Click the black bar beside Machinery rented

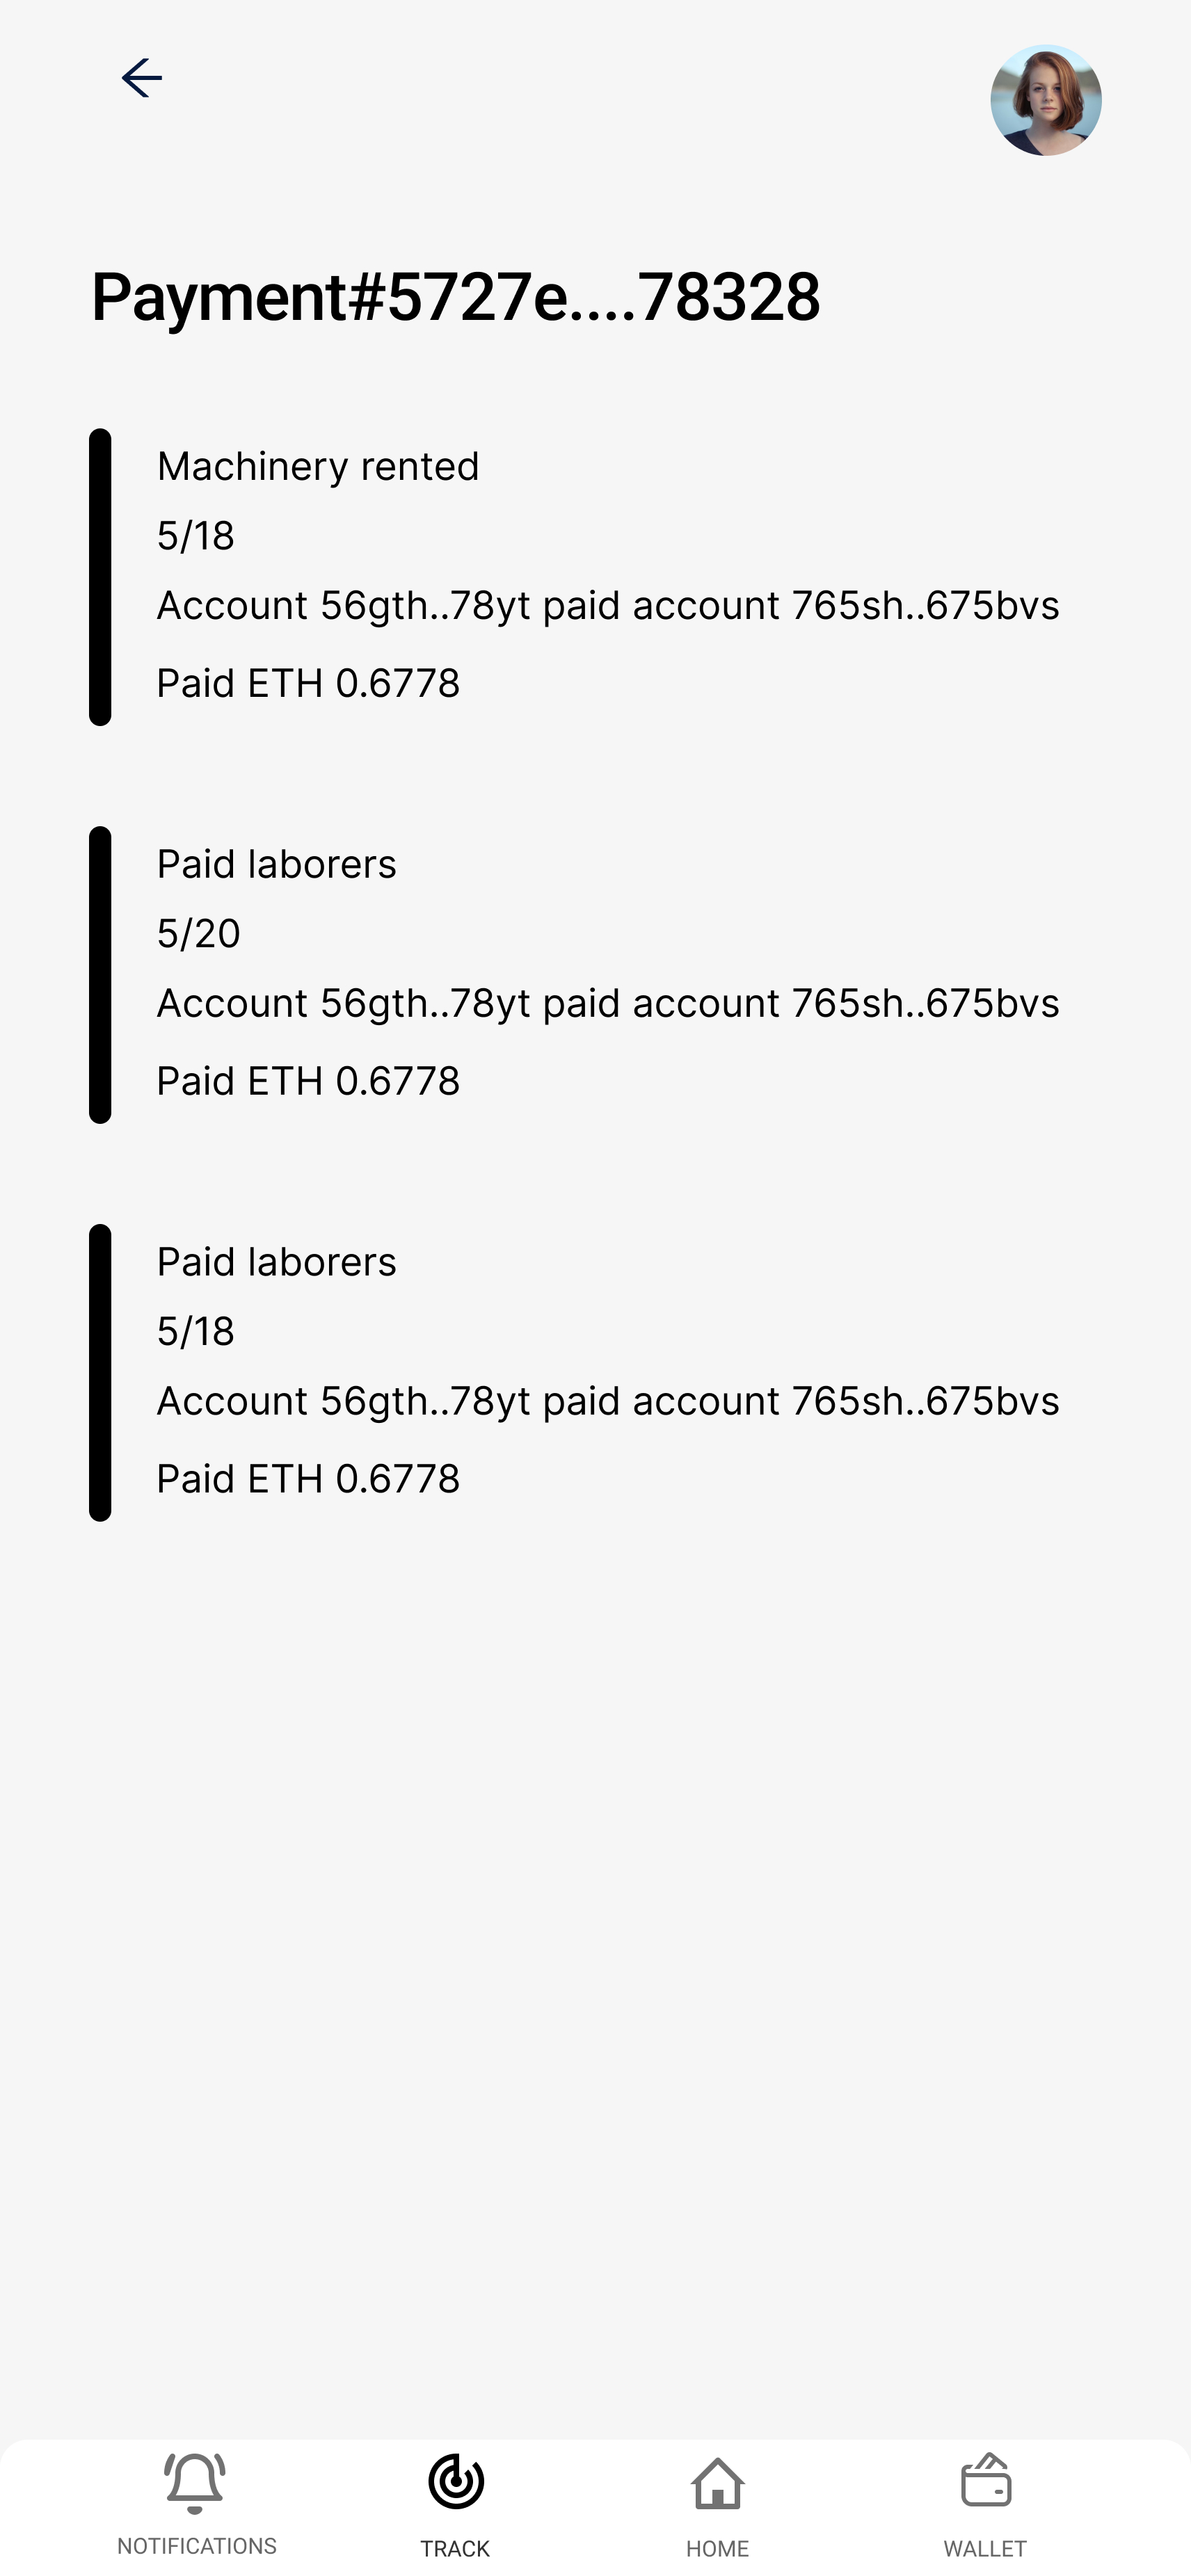[x=100, y=577]
